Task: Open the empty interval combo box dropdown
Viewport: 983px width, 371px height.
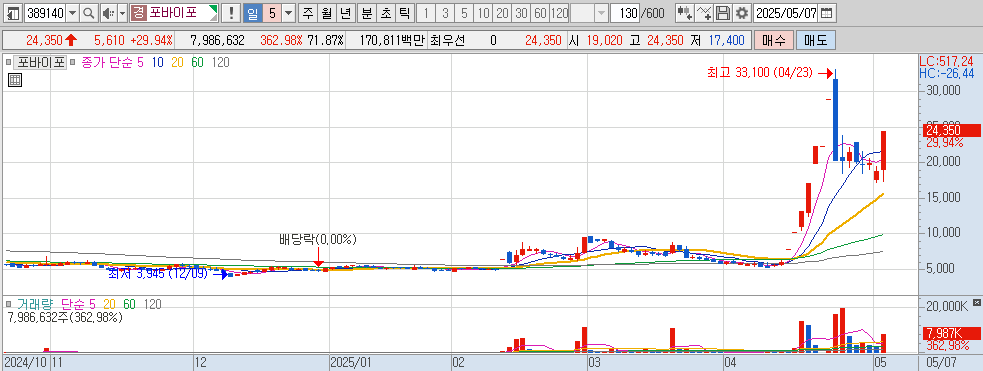Action: coord(601,13)
